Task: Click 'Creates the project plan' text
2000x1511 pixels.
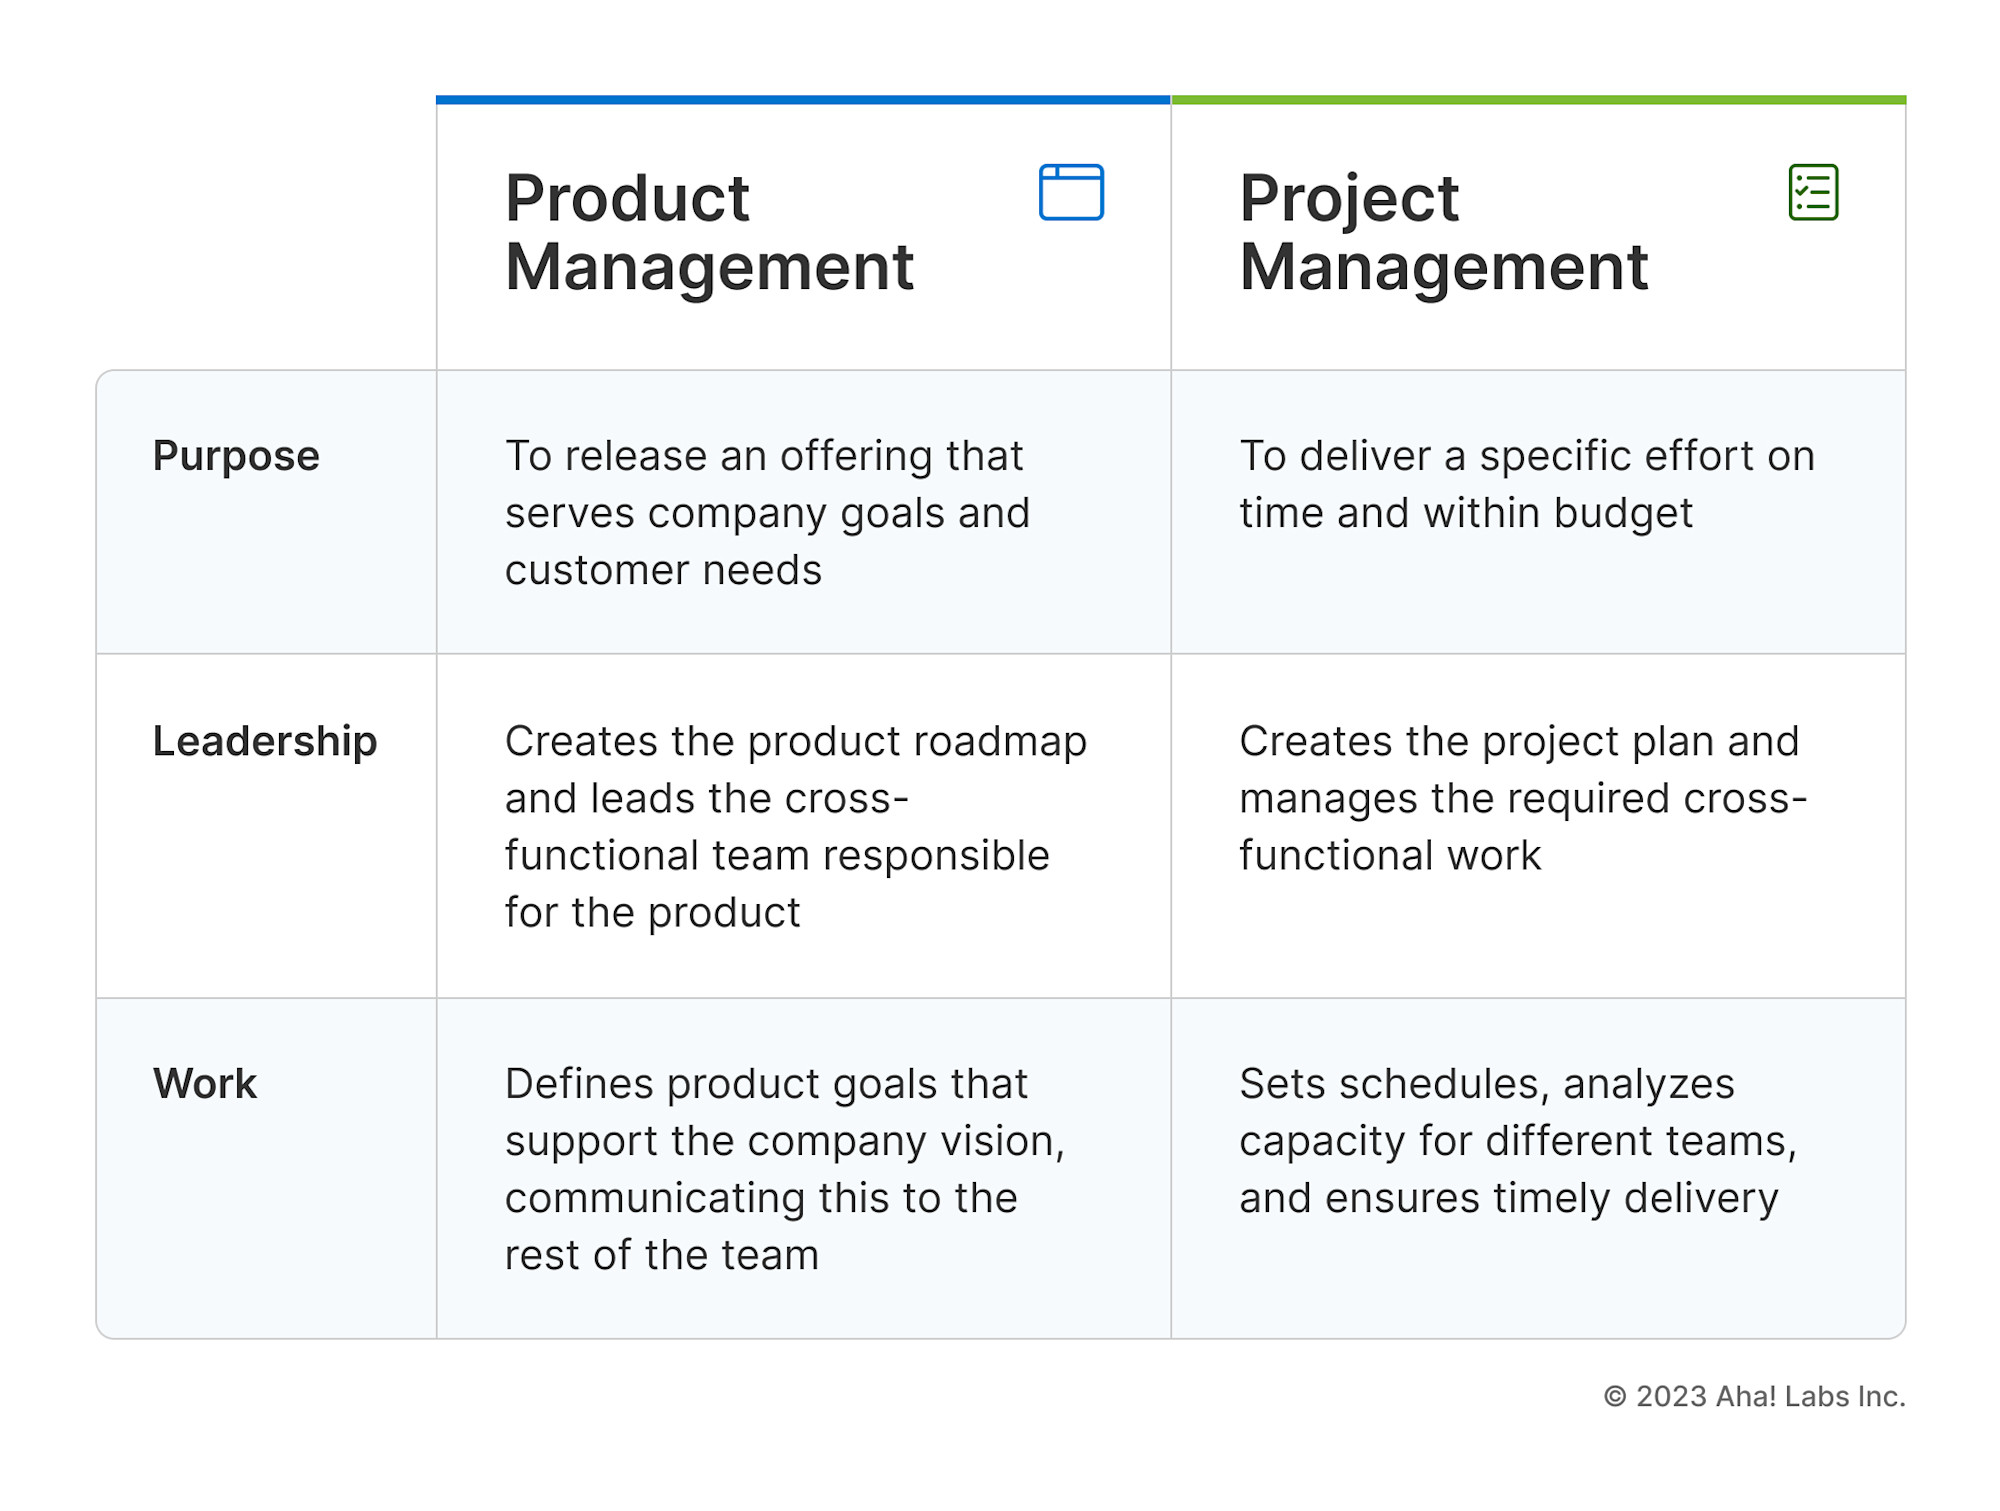Action: pos(1519,742)
